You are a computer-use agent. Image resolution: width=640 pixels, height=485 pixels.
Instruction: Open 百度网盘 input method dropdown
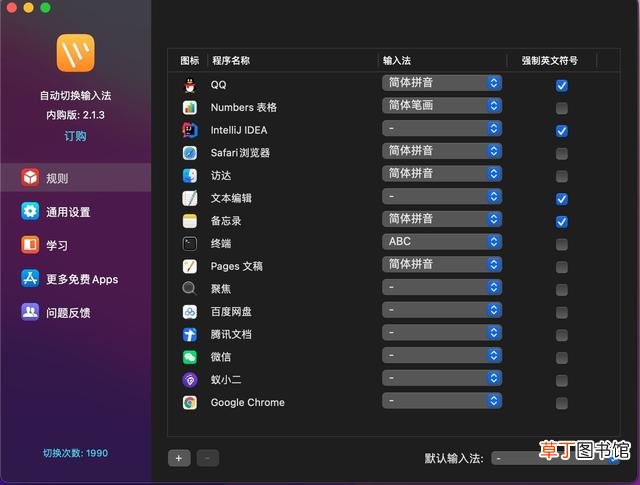[x=442, y=310]
